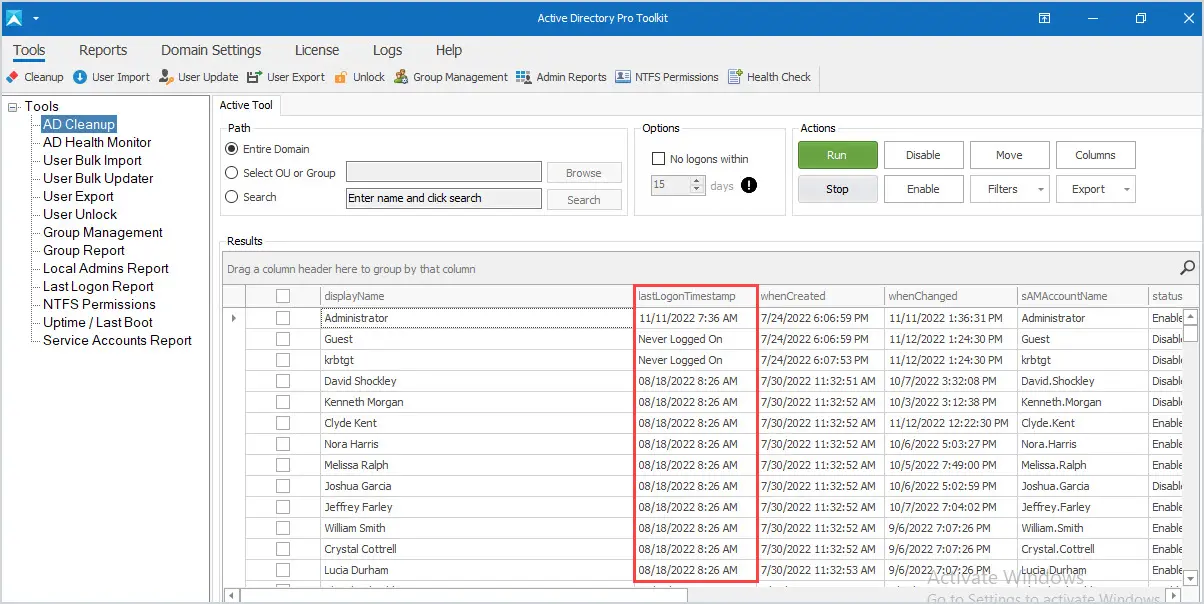Sort by the lastLogonTimestamp column header
This screenshot has height=604, width=1204.
pyautogui.click(x=696, y=296)
